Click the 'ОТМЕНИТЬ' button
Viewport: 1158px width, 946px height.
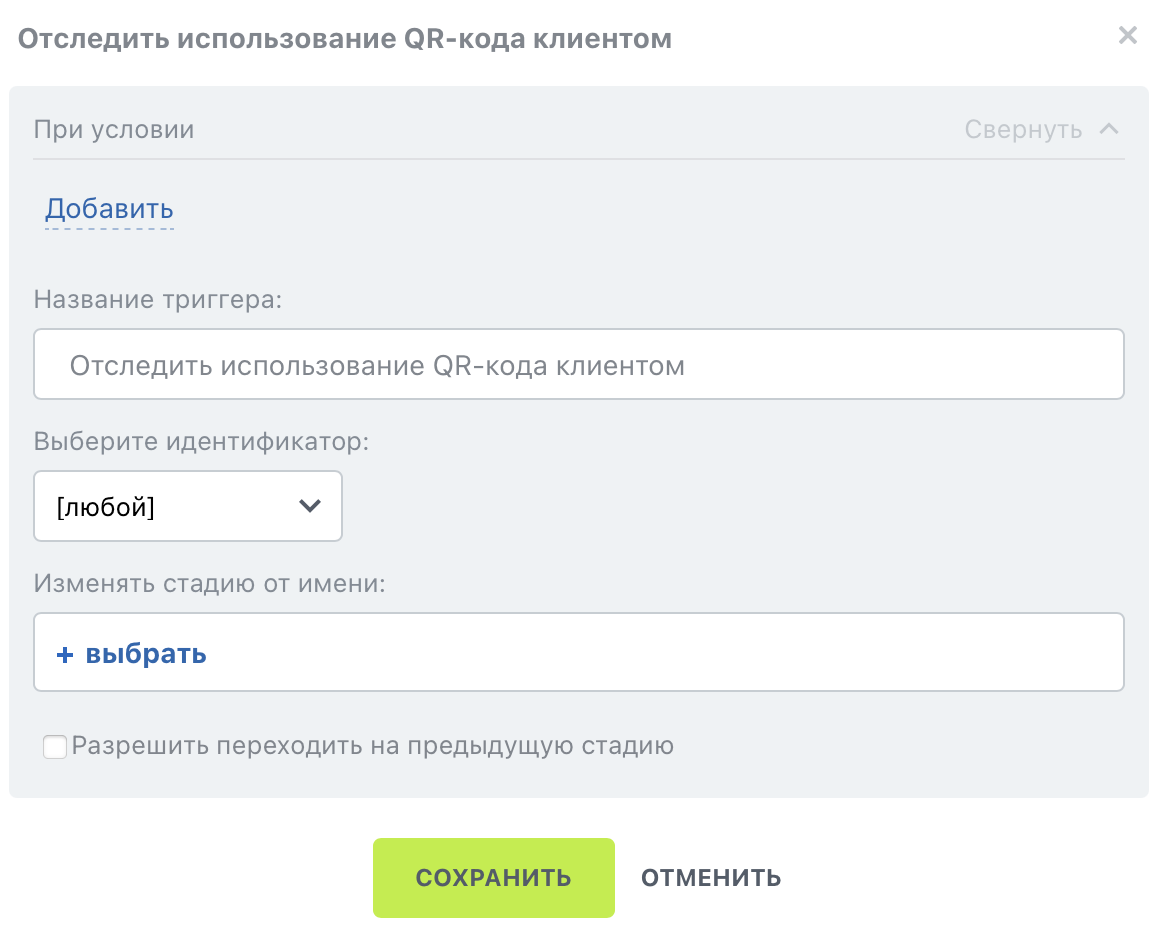point(710,877)
